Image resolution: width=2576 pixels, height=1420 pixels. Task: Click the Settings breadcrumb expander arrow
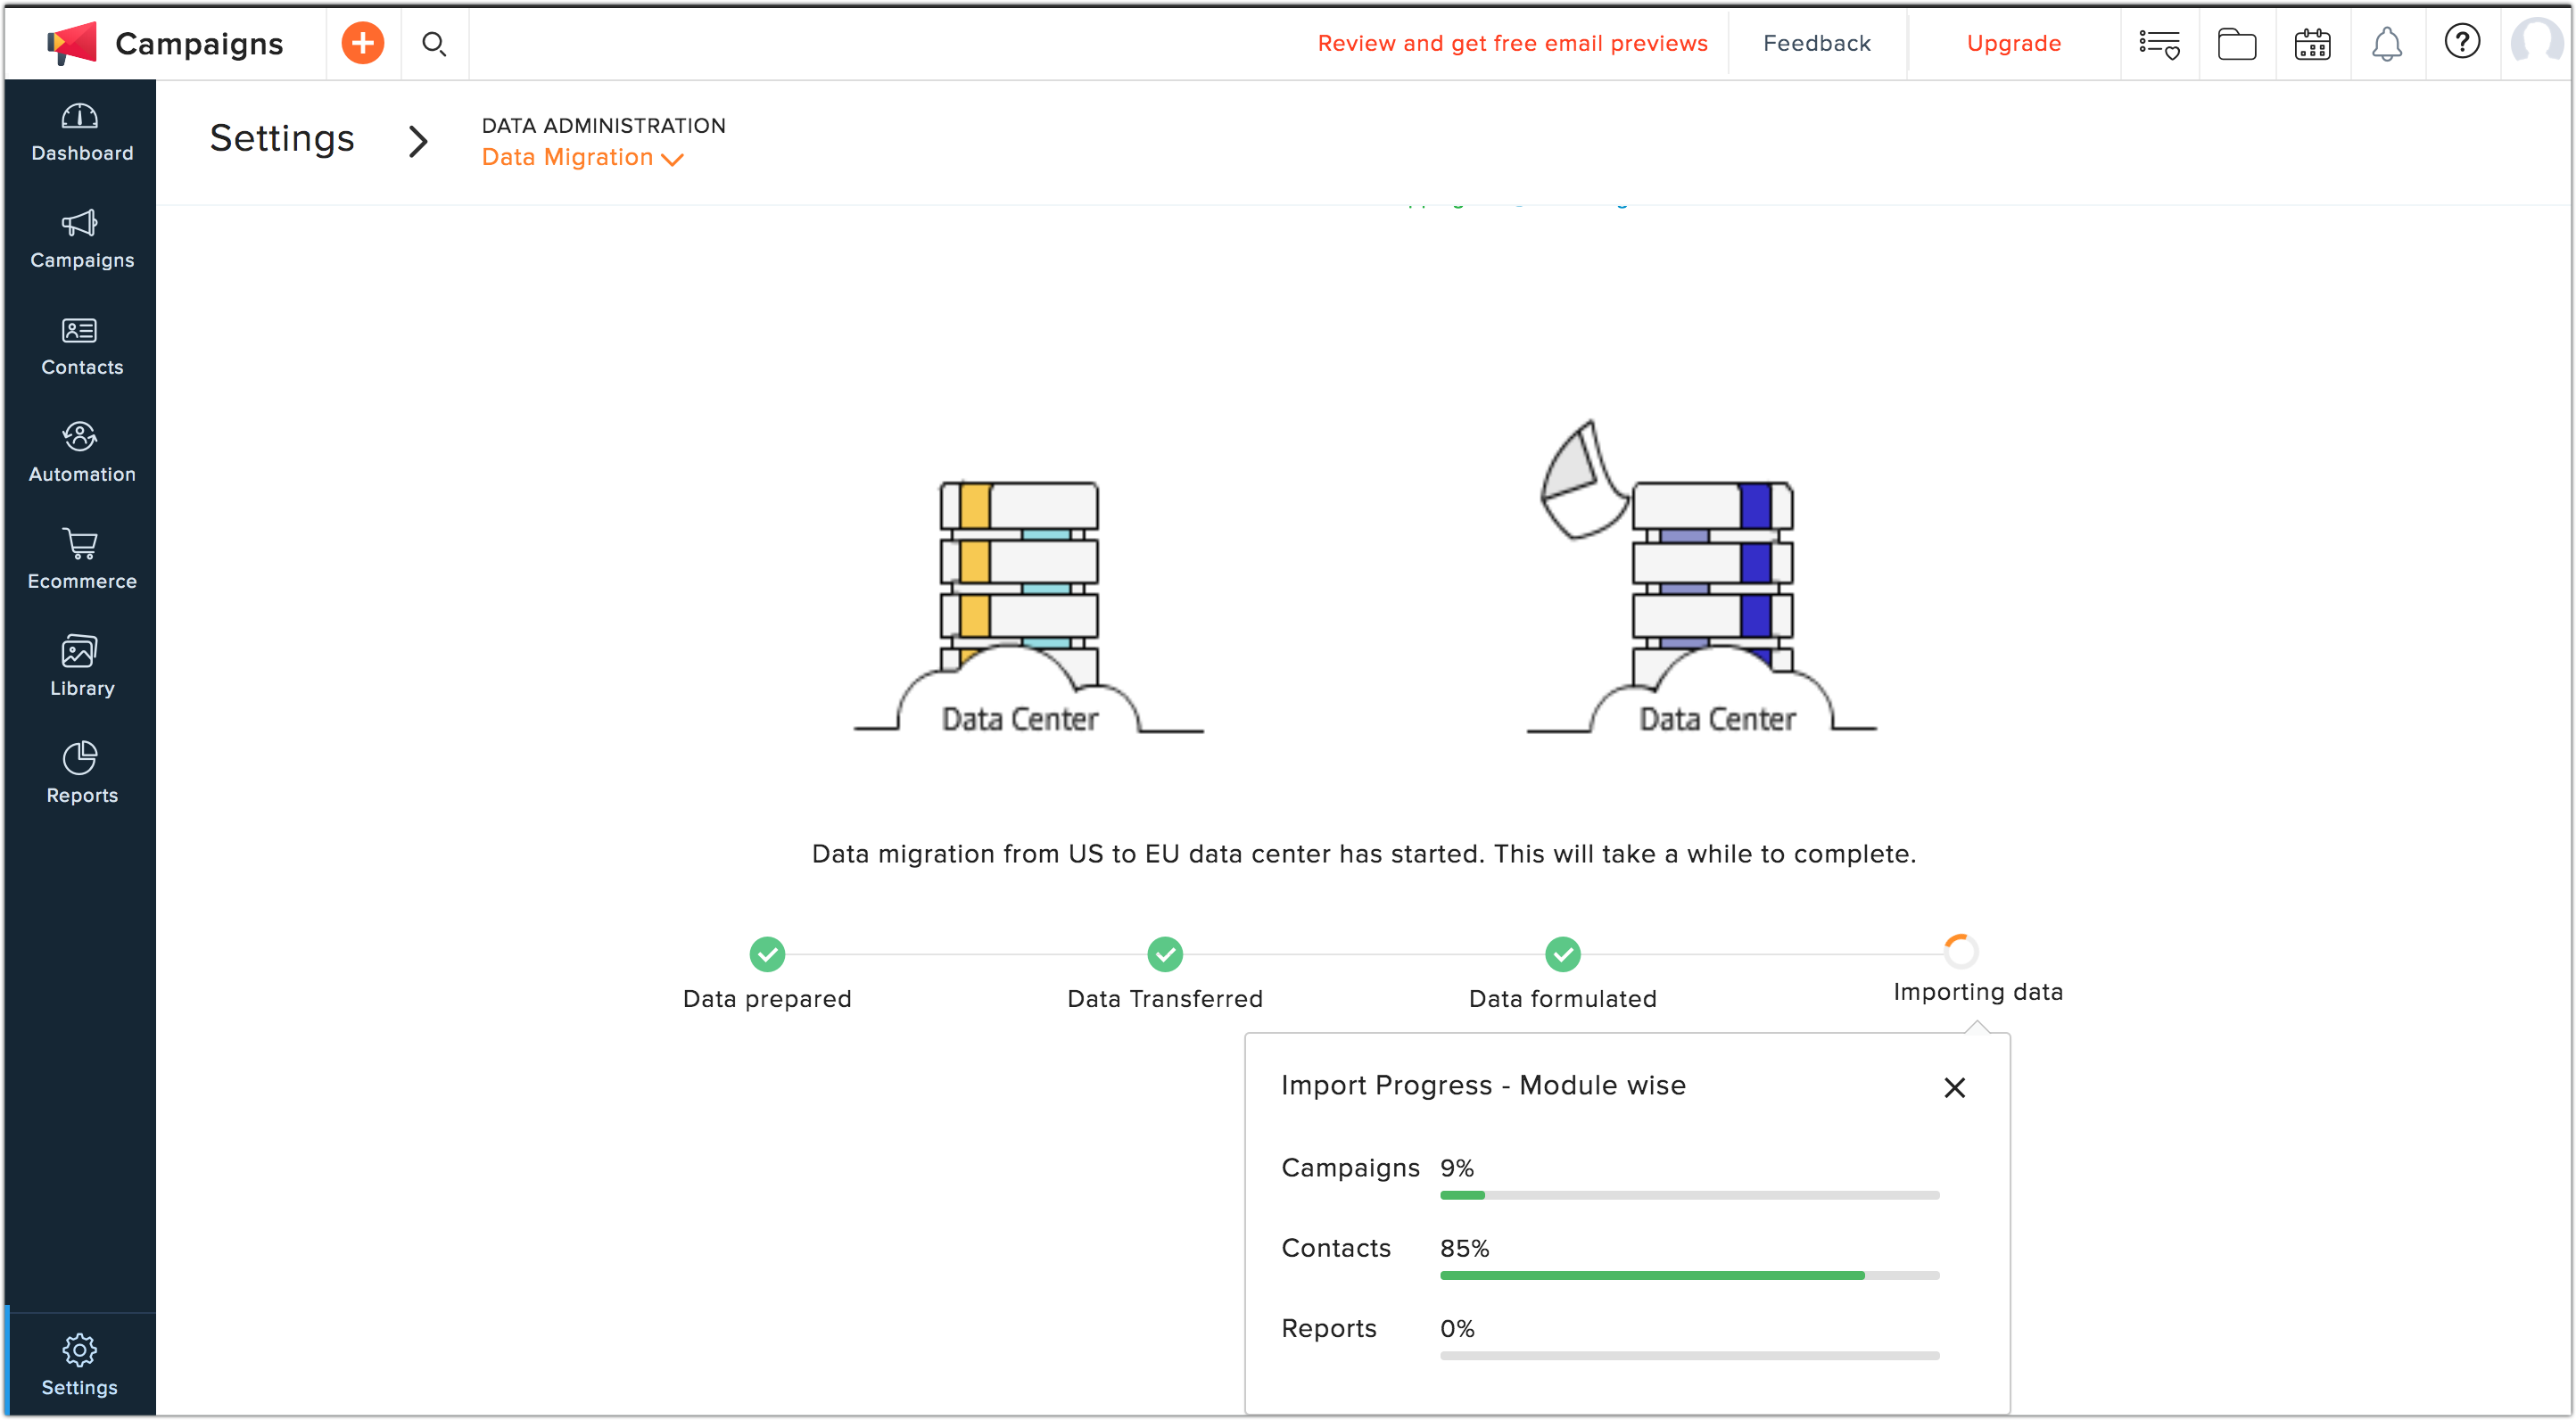(417, 140)
